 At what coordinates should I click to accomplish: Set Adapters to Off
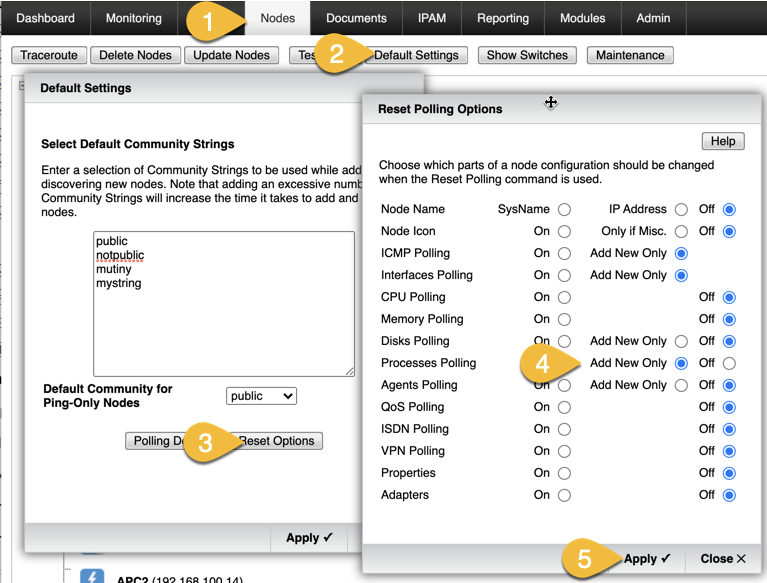coord(729,495)
